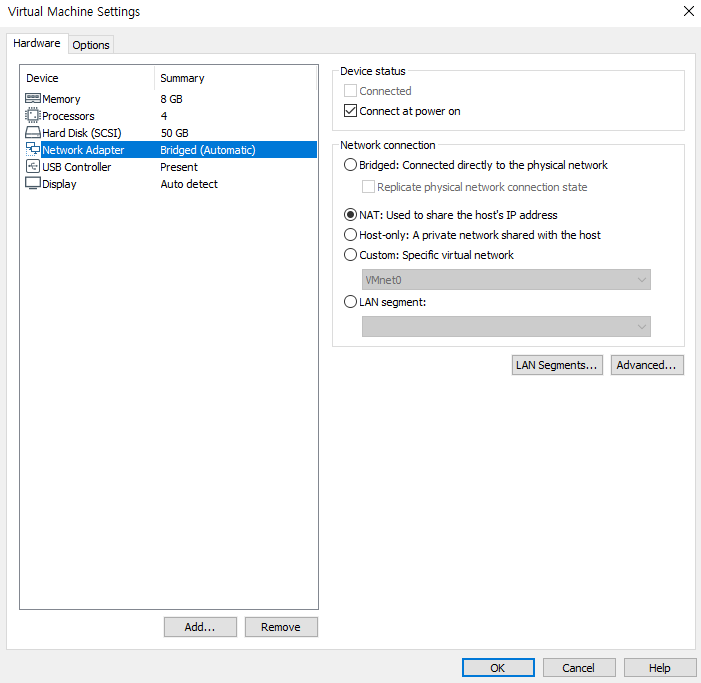Click the 8 GB memory summary
Image resolution: width=701 pixels, height=683 pixels.
(171, 99)
